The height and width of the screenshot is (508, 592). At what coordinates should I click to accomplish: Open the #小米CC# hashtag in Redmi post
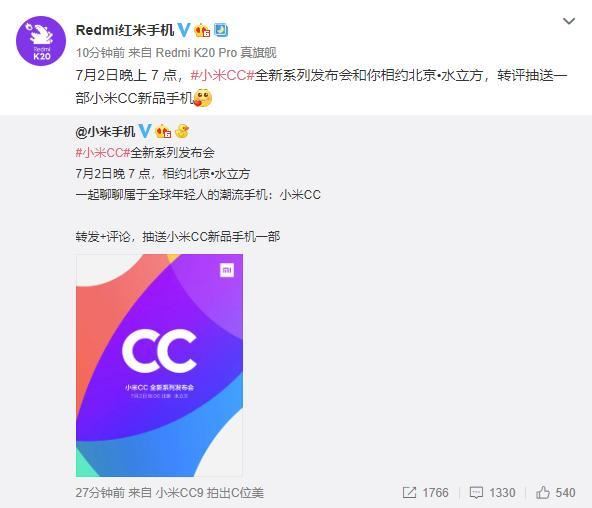(x=222, y=75)
